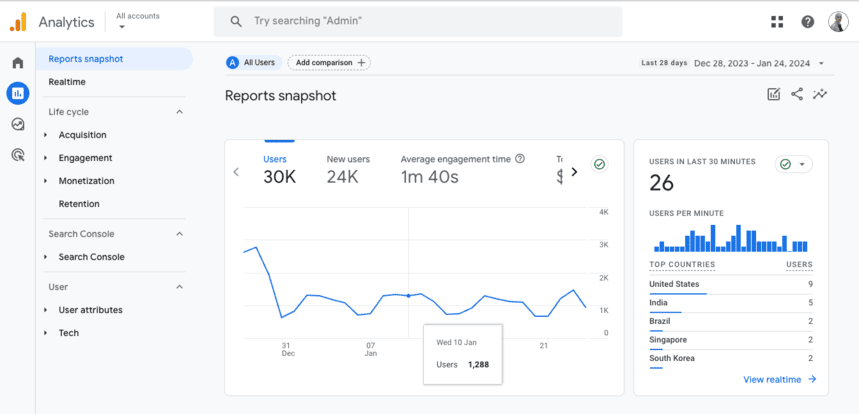Select the Users metric tab
Viewport: 859px width, 414px height.
tap(279, 169)
